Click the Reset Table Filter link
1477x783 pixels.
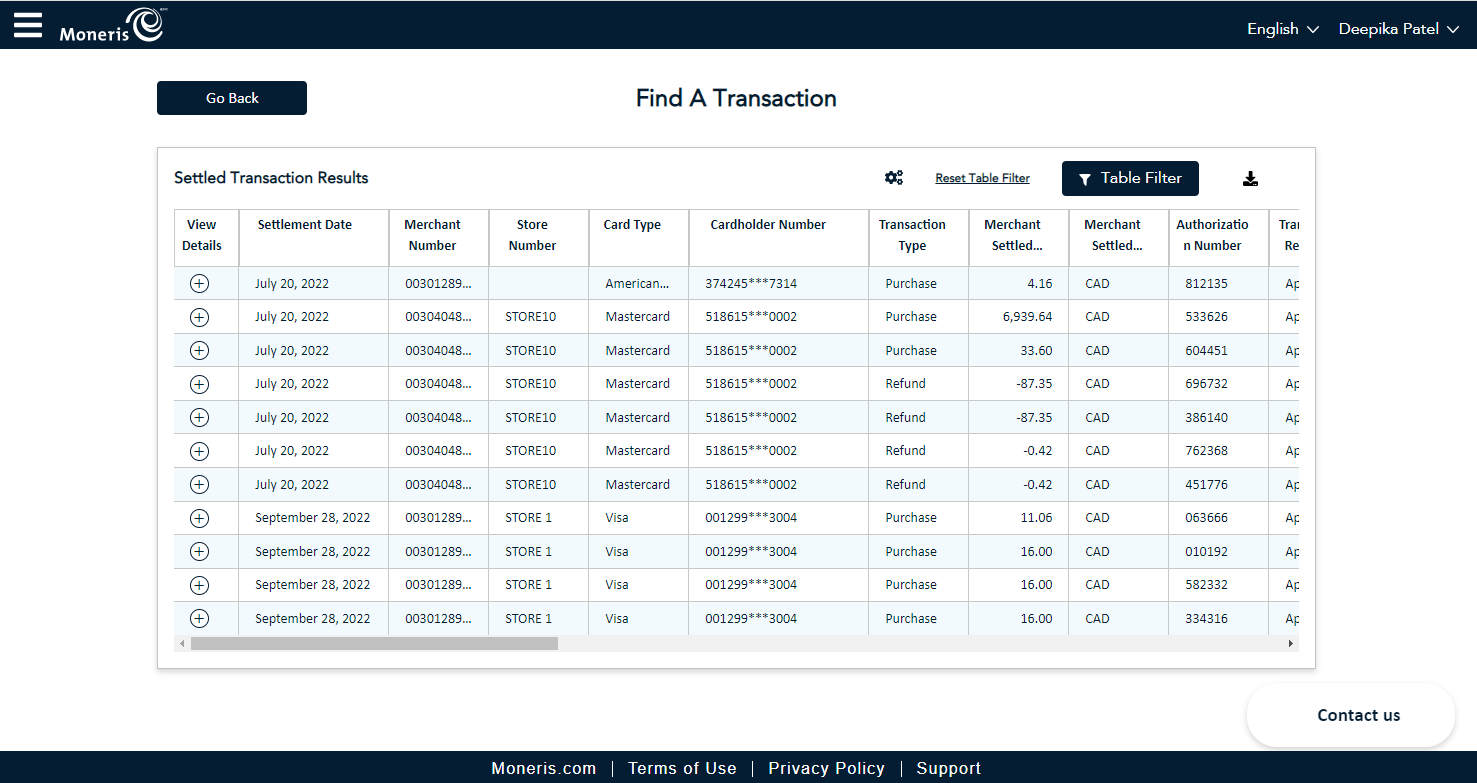click(982, 178)
